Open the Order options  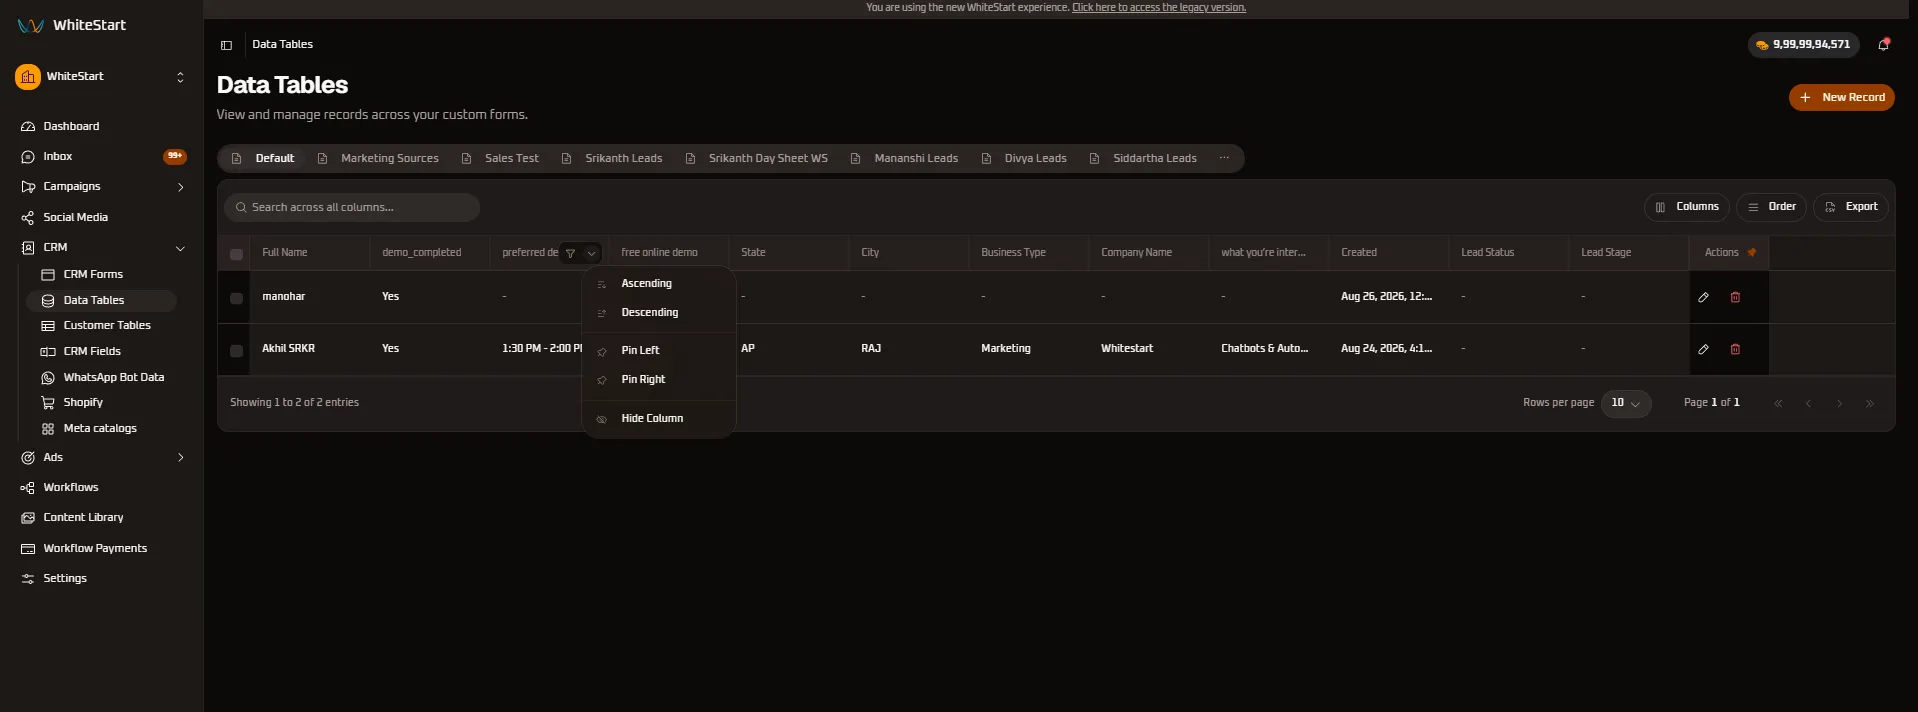coord(1771,207)
